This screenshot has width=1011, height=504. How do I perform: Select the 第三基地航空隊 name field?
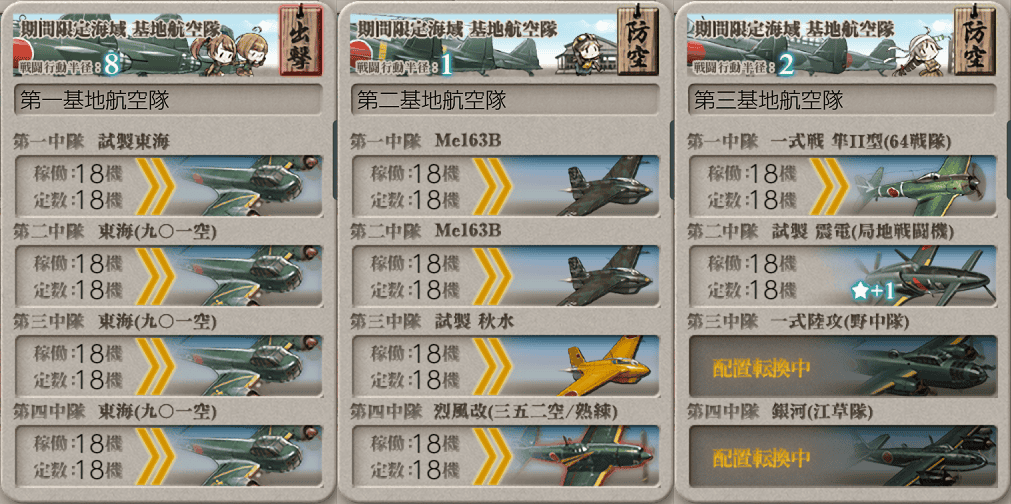click(x=843, y=101)
